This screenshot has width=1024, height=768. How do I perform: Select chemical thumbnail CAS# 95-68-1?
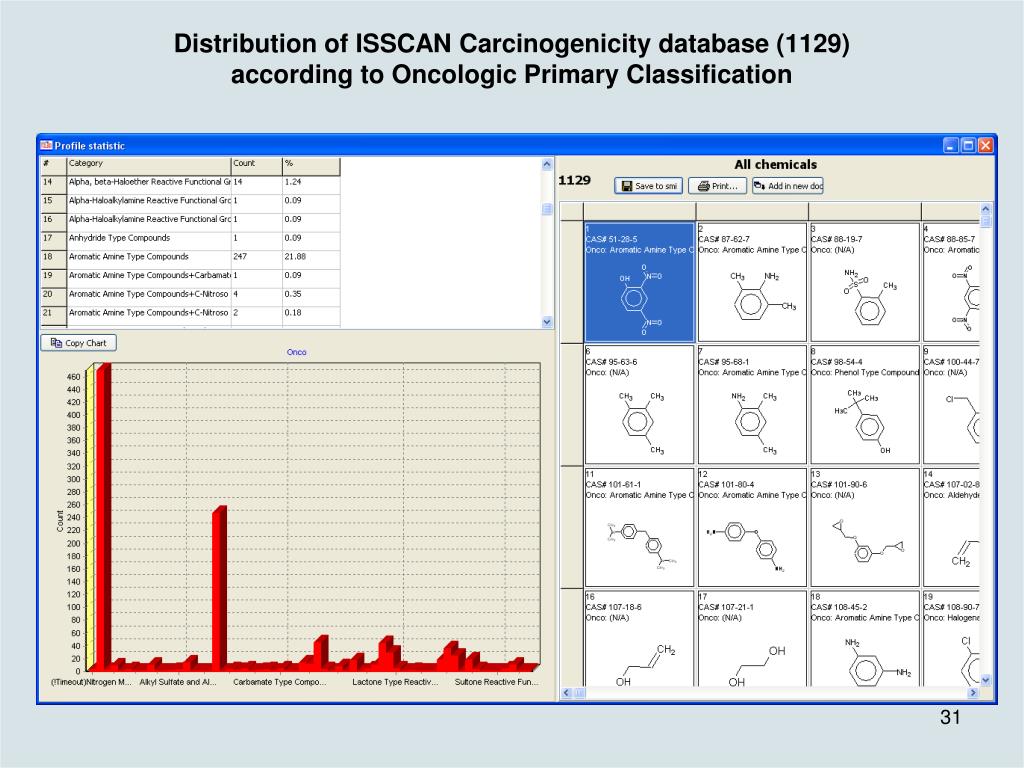click(752, 405)
